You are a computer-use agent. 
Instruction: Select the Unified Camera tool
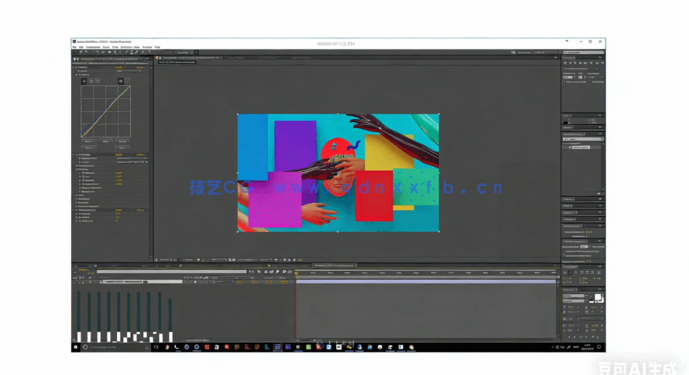click(98, 52)
